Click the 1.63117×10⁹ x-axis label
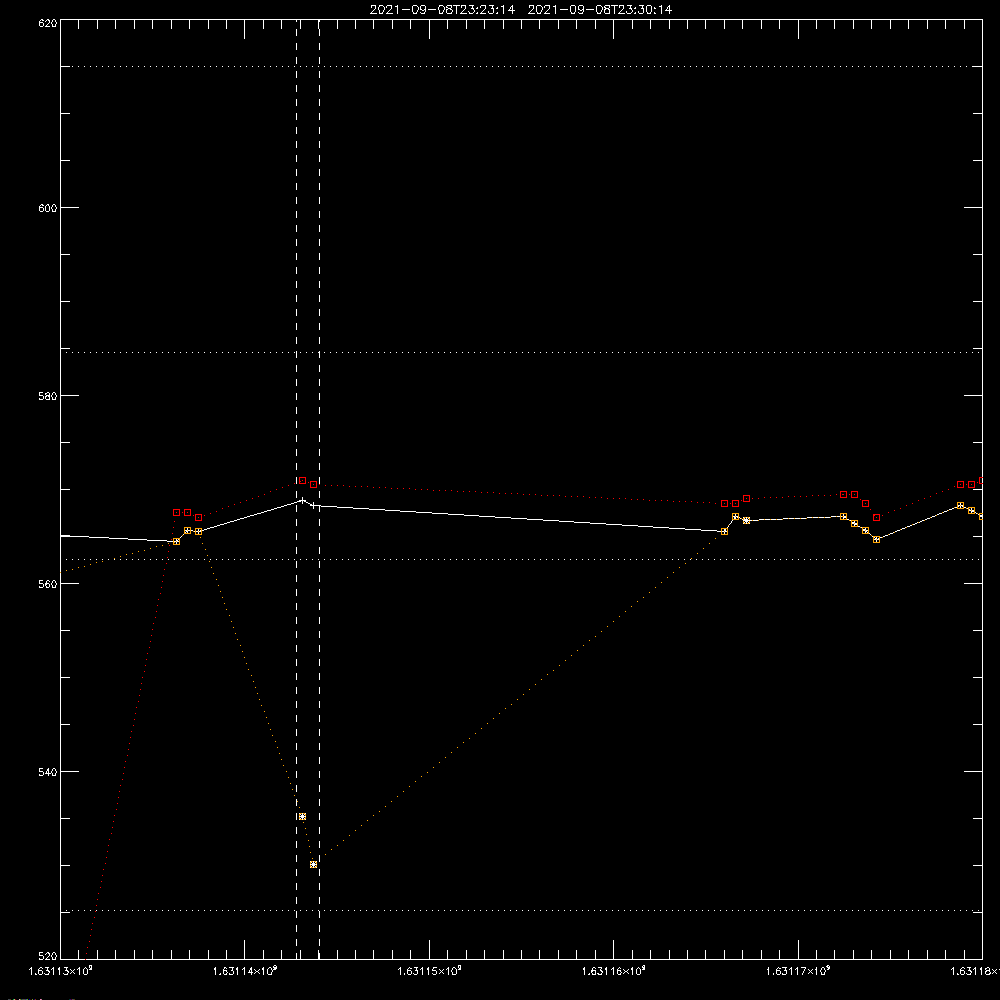1000x1000 pixels. tap(798, 971)
